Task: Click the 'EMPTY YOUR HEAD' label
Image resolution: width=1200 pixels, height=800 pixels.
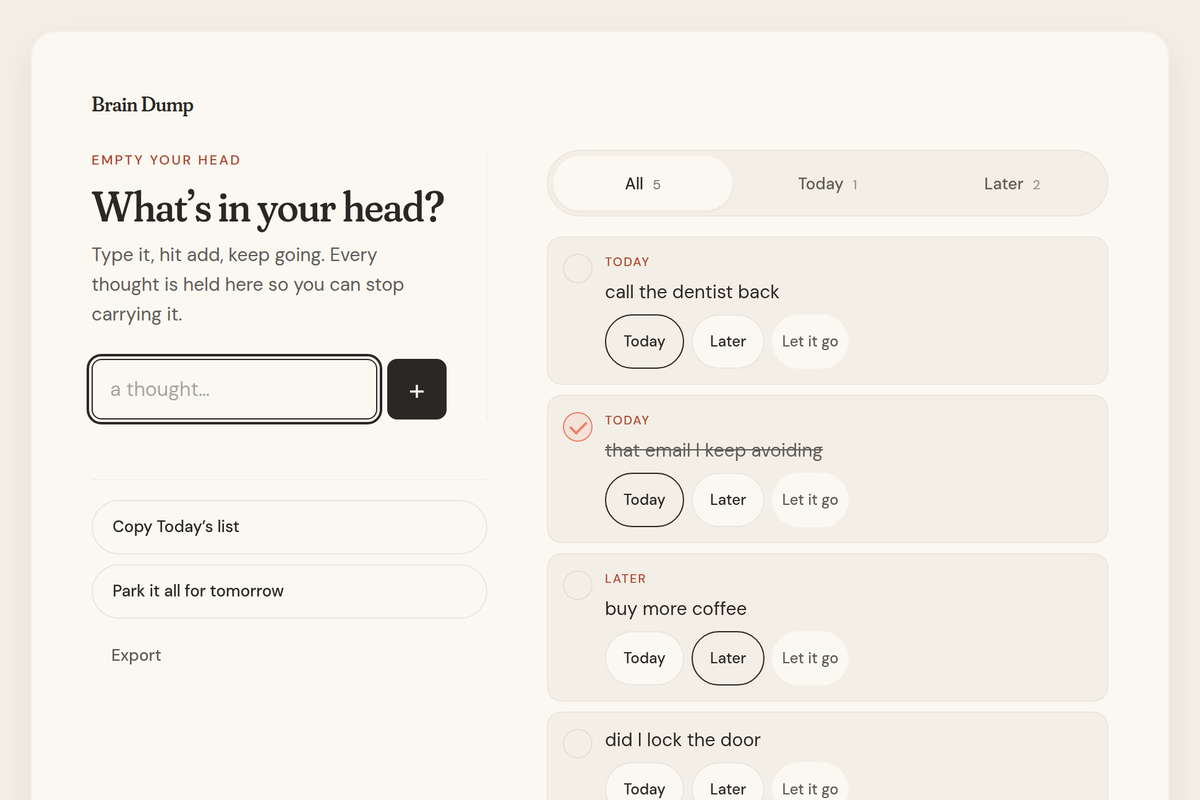Action: pos(166,160)
